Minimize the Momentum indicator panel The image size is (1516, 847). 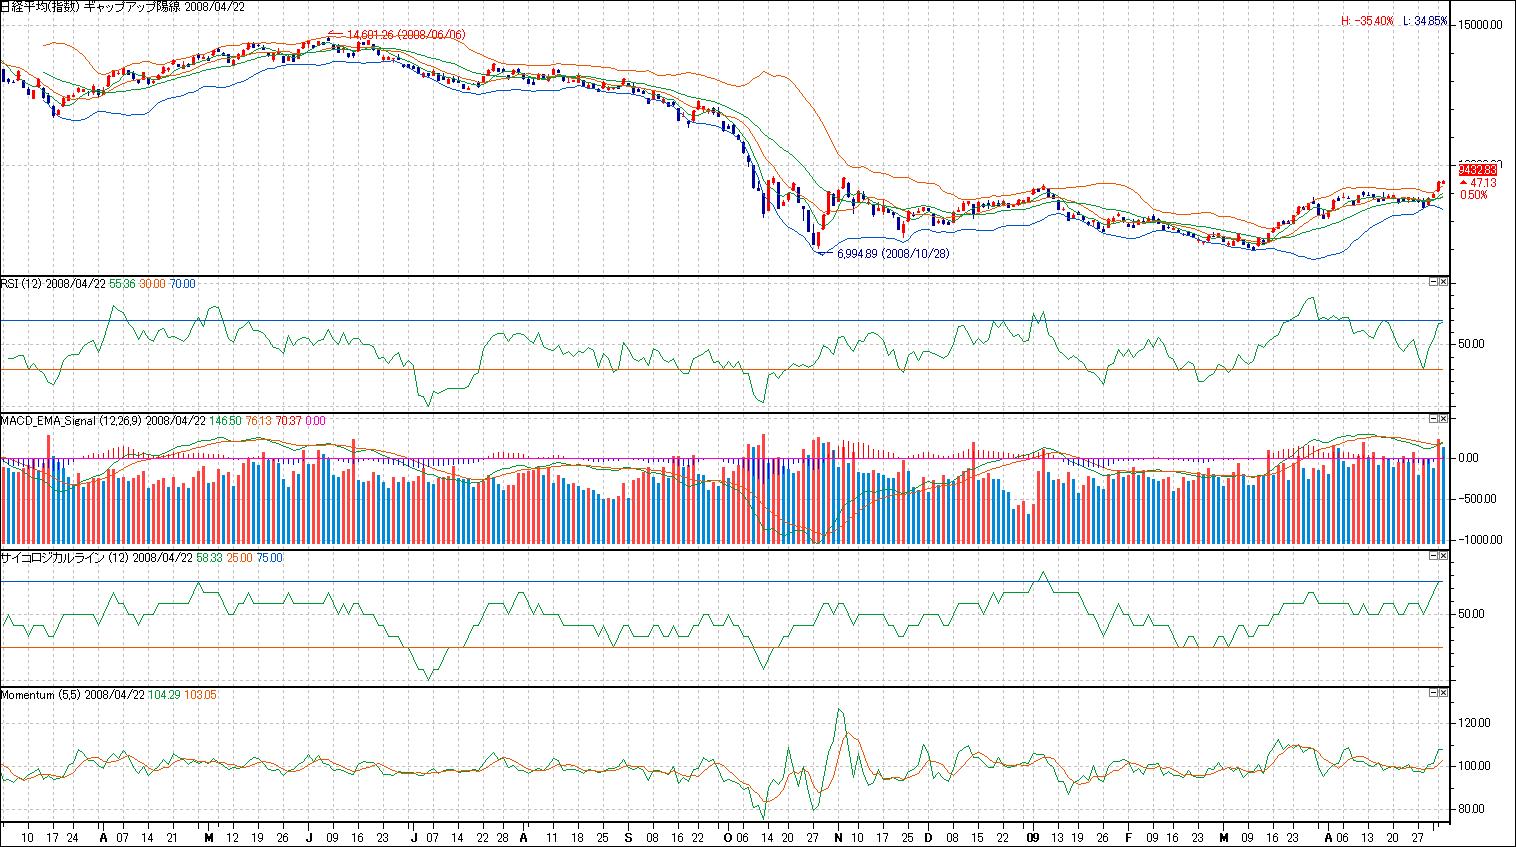1432,692
